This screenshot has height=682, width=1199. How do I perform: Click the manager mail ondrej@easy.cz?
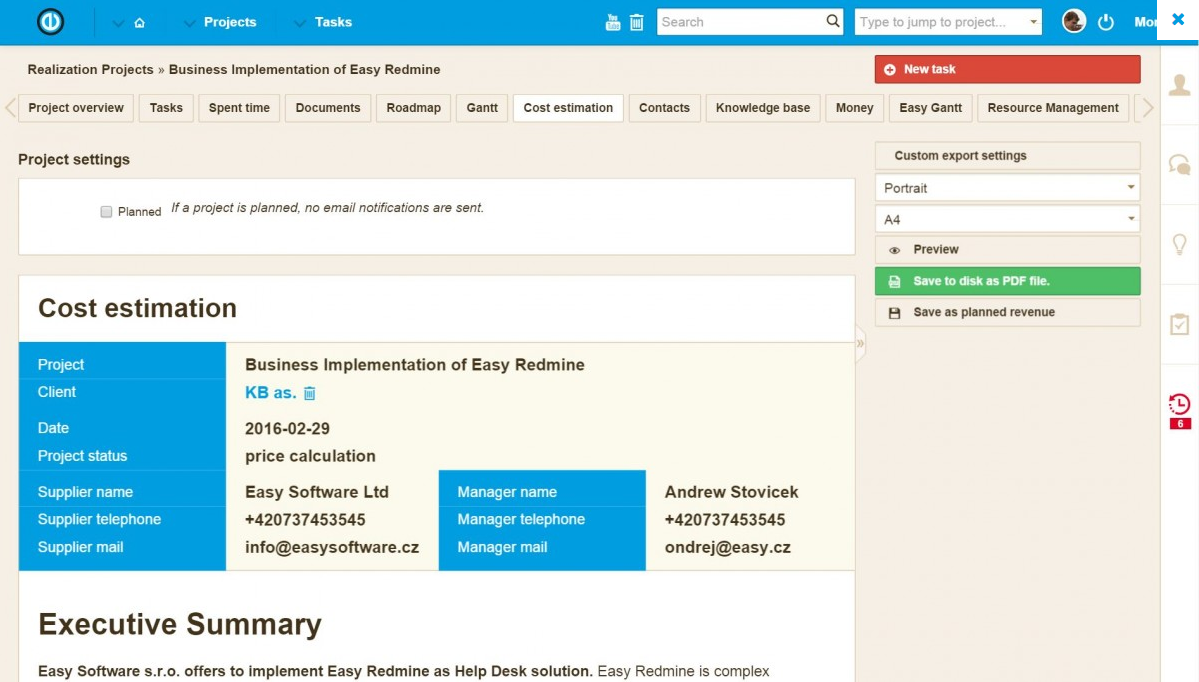point(727,547)
